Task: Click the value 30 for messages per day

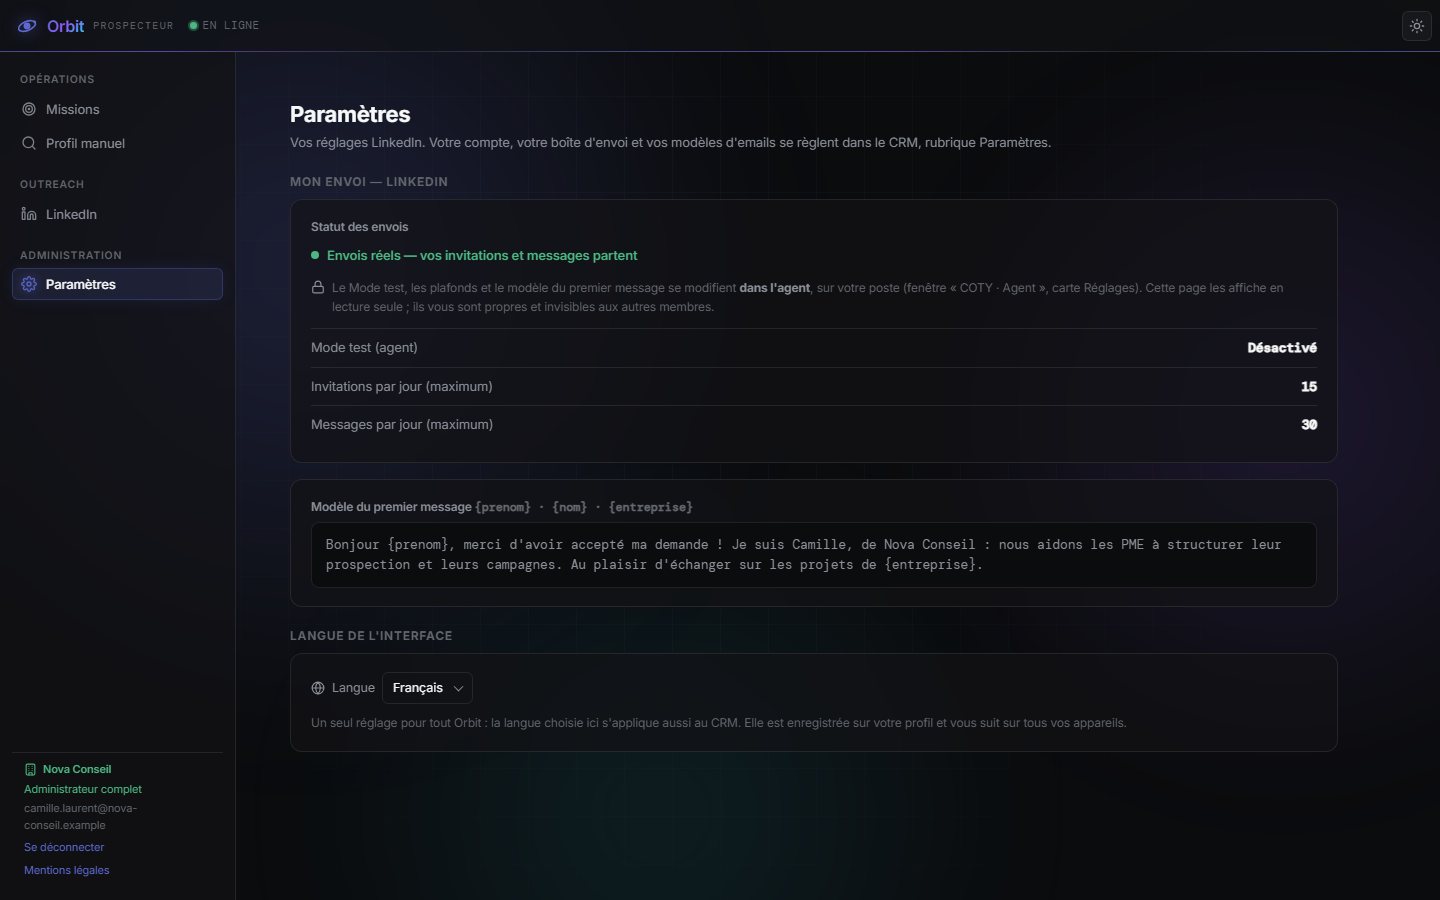Action: tap(1309, 425)
